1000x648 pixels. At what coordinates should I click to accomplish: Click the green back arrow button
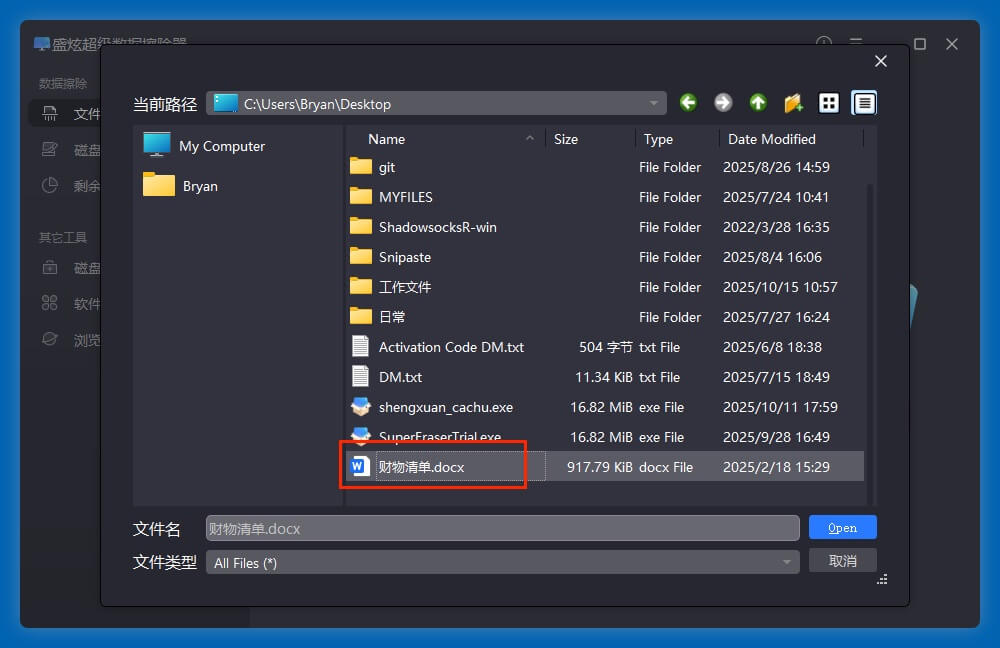coord(688,103)
